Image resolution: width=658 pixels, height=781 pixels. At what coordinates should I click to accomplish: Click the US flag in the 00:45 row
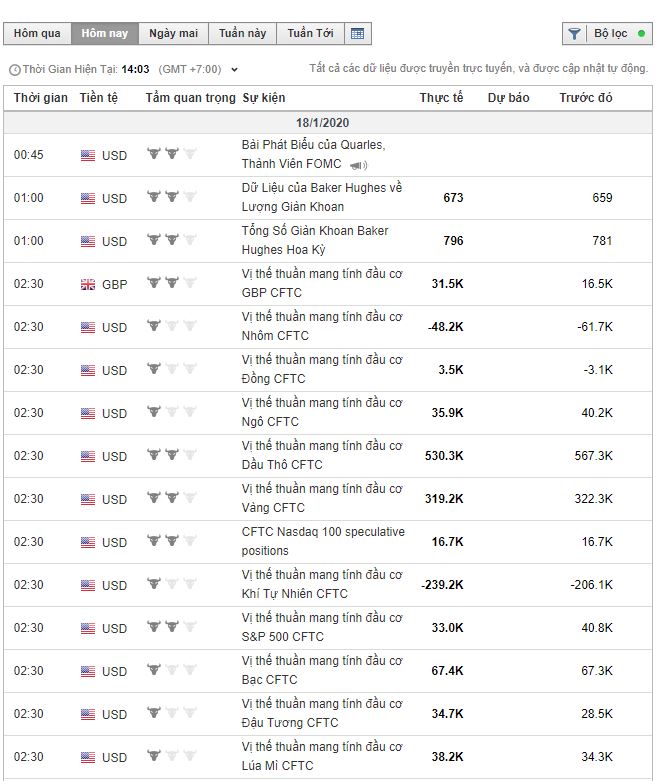coord(88,155)
